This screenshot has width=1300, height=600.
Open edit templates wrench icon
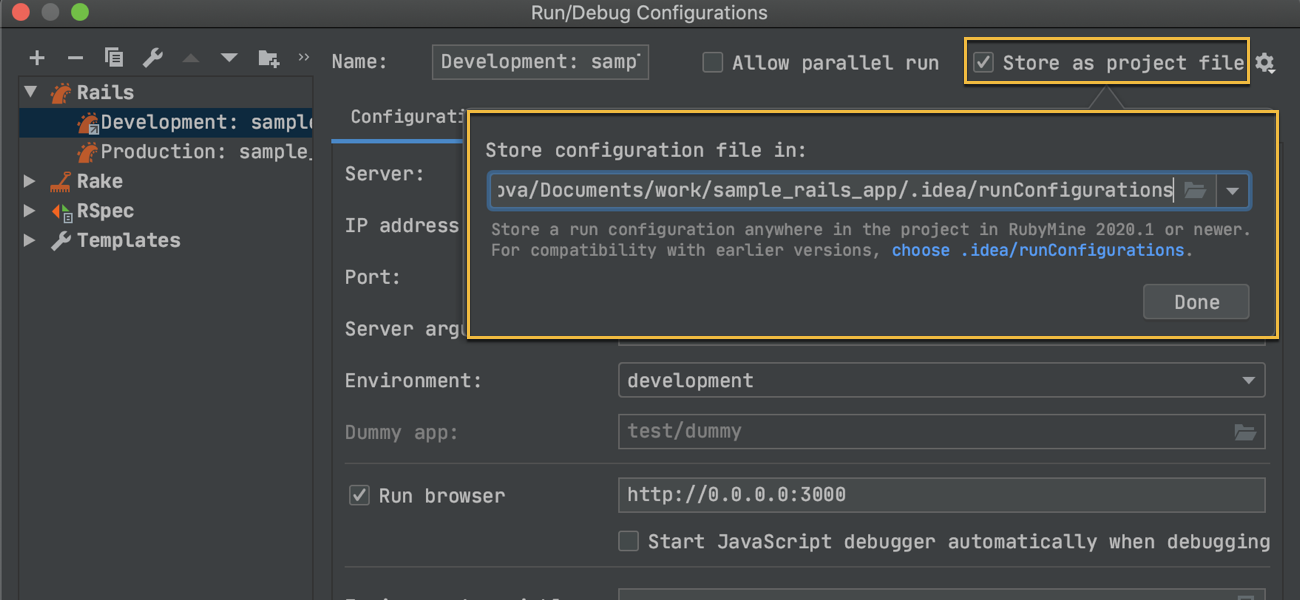(153, 58)
